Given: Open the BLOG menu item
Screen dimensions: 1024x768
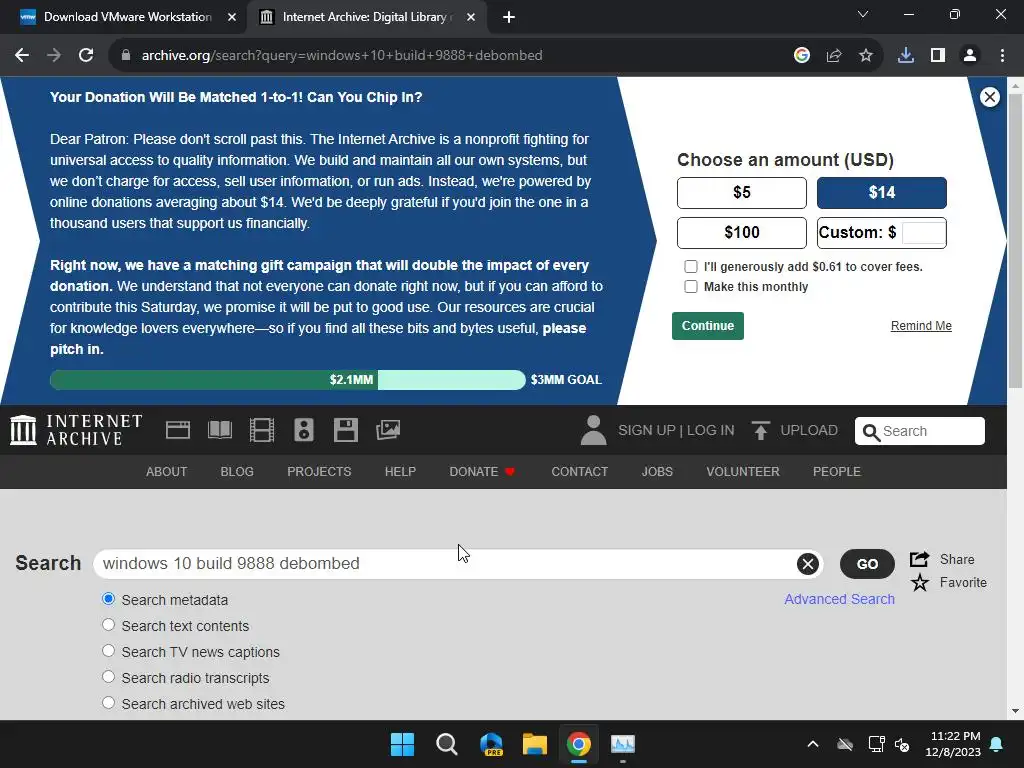Looking at the screenshot, I should pos(236,472).
